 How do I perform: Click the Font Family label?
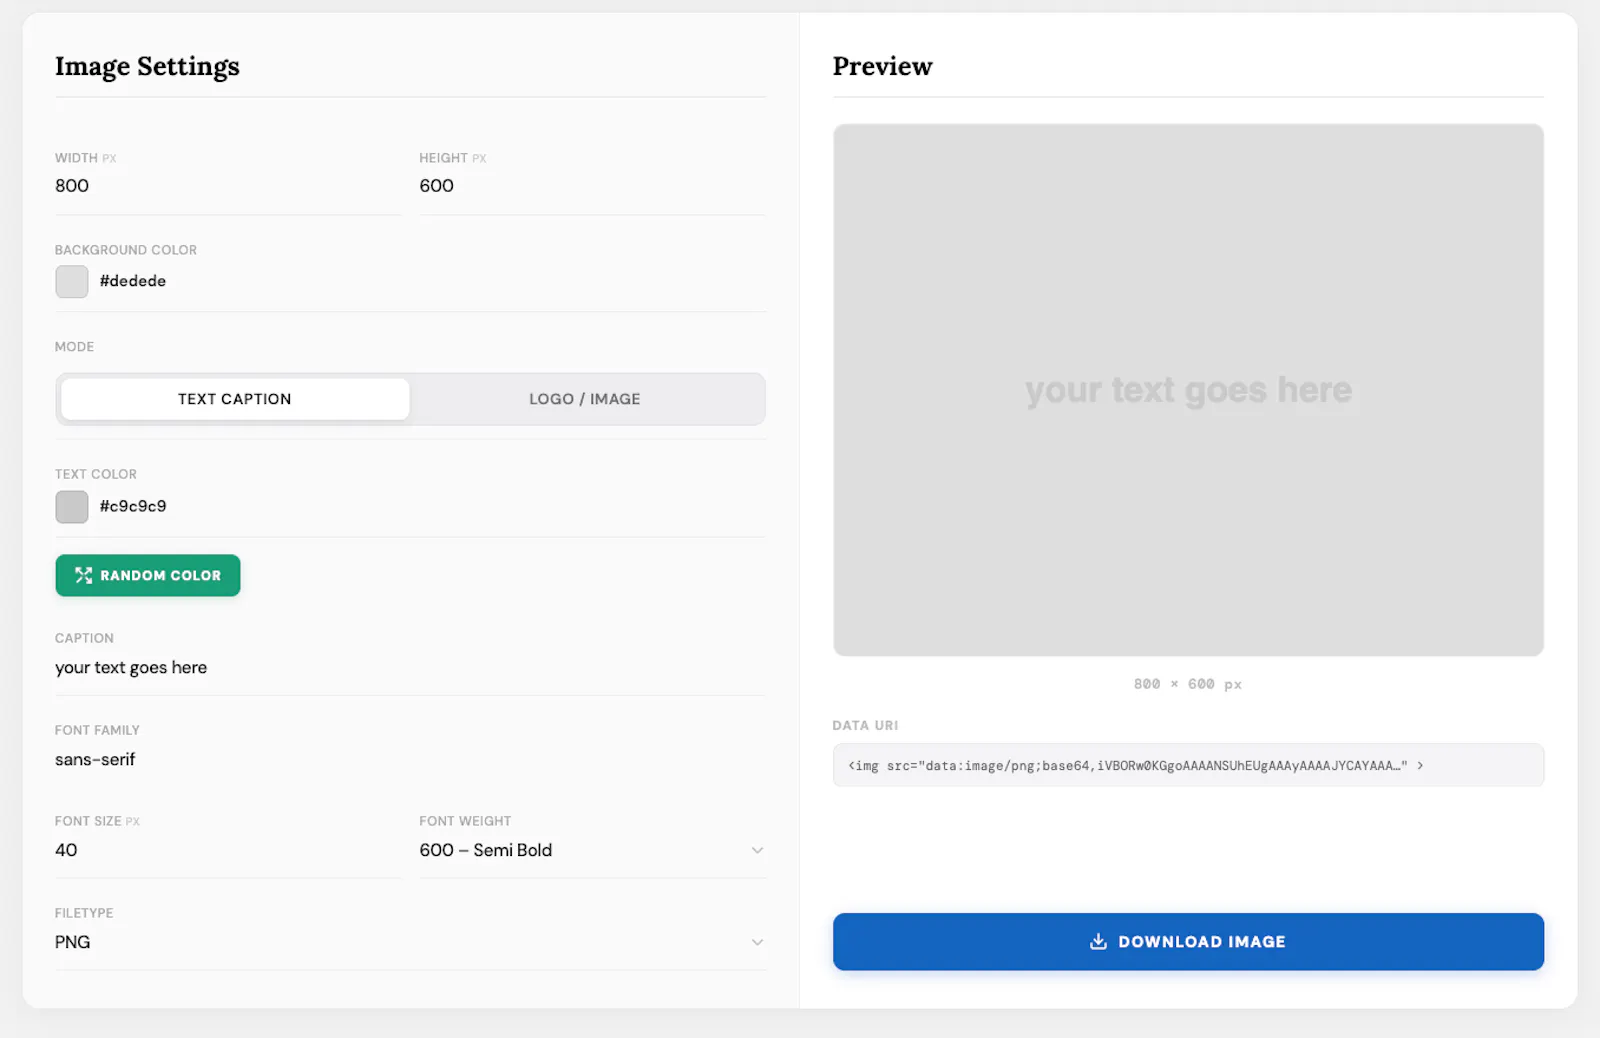point(97,730)
